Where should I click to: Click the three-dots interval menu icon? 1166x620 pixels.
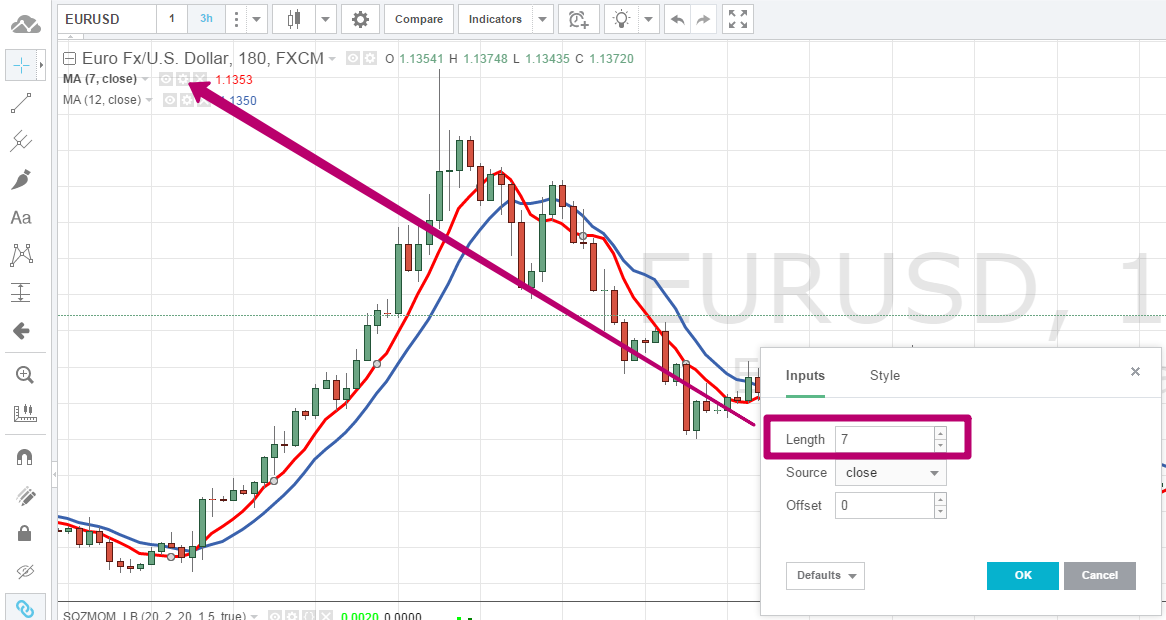236,19
